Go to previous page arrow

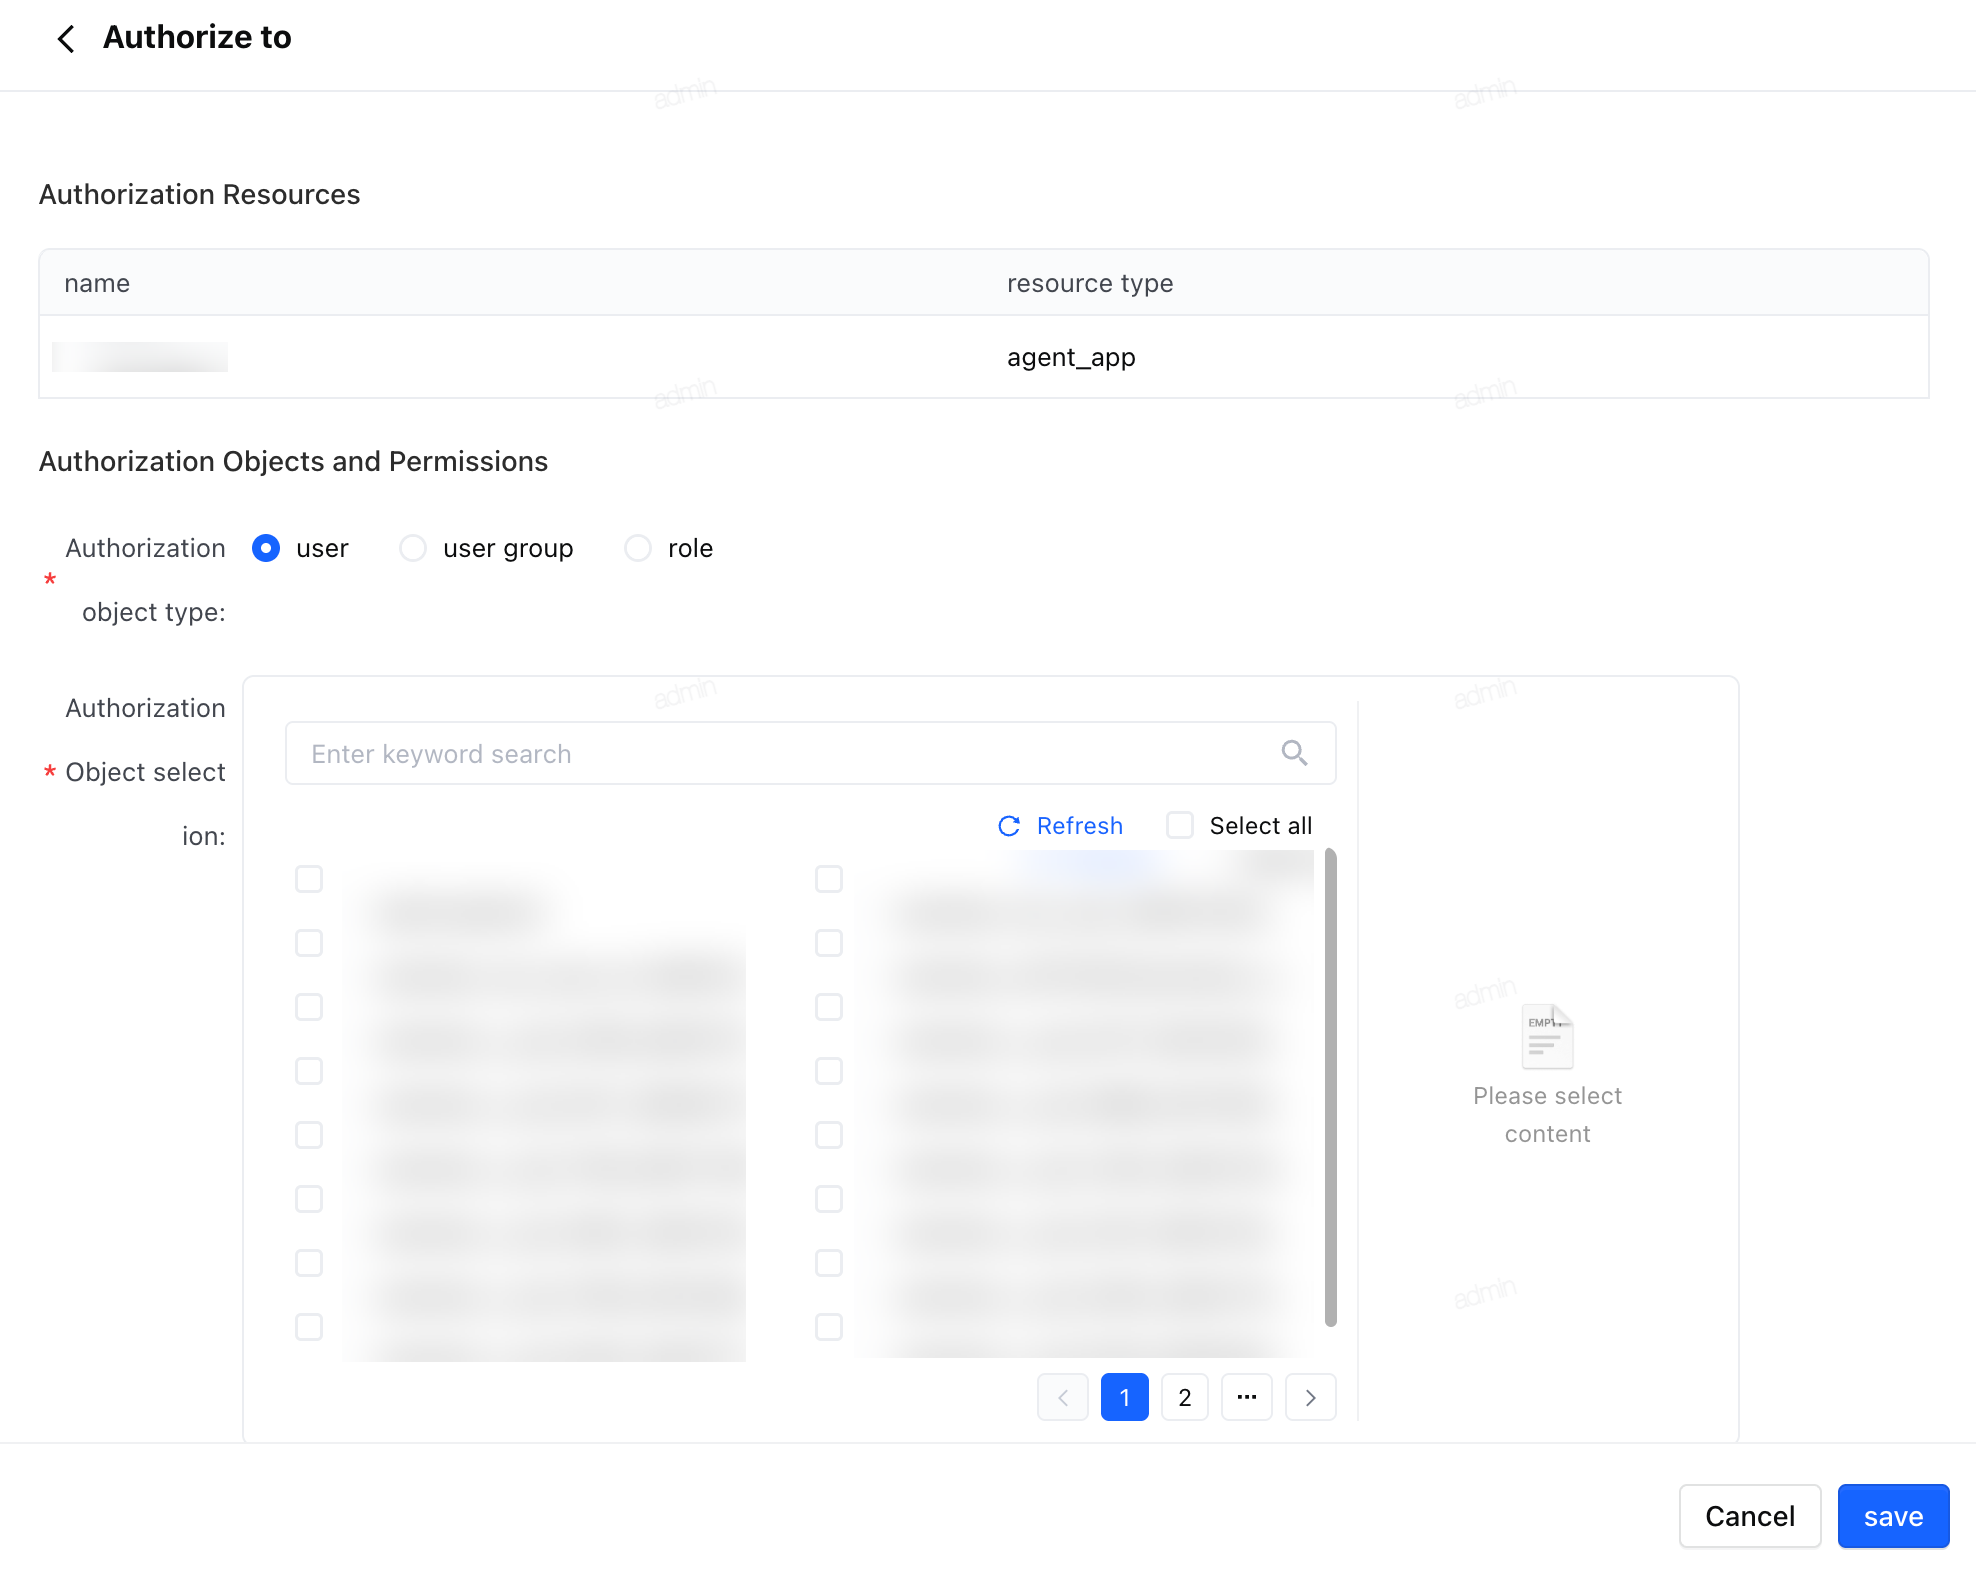tap(1063, 1397)
